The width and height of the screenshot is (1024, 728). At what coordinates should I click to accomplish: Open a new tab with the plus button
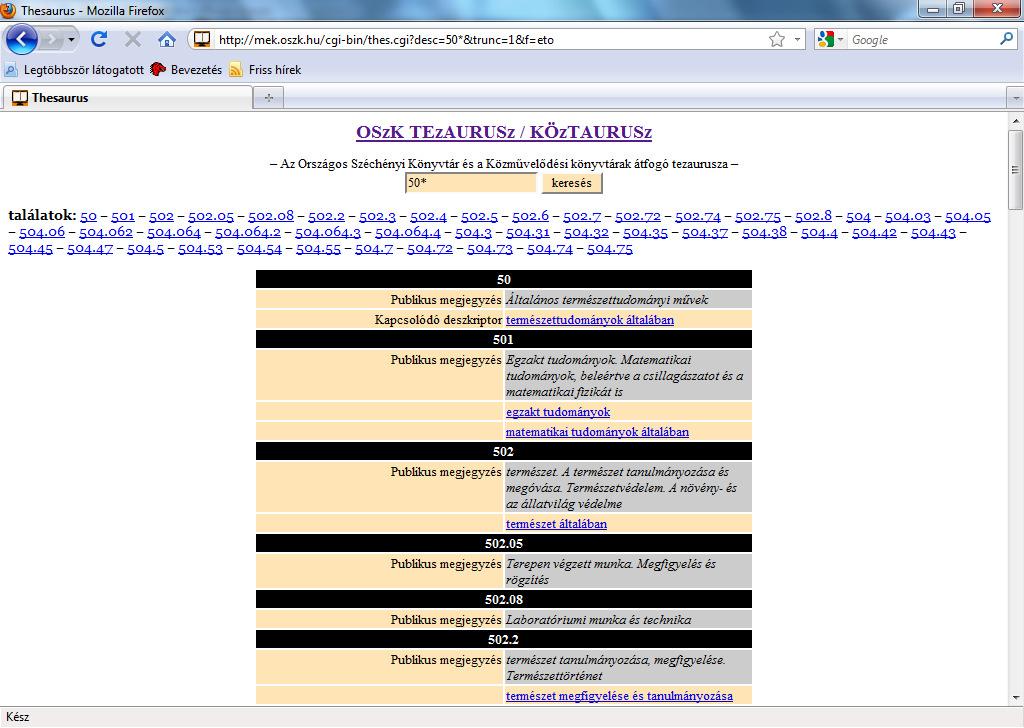click(x=268, y=98)
